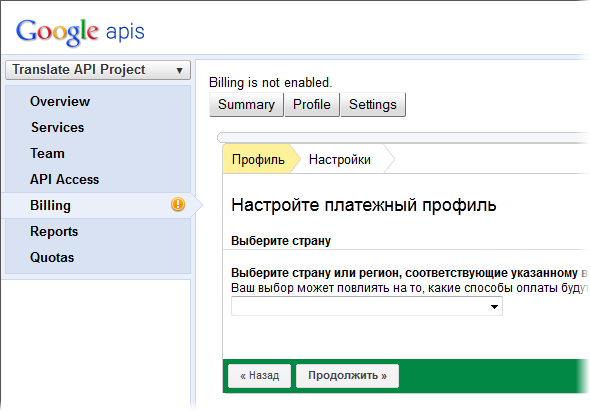Click the Summary button
The image size is (590, 411).
tap(246, 104)
